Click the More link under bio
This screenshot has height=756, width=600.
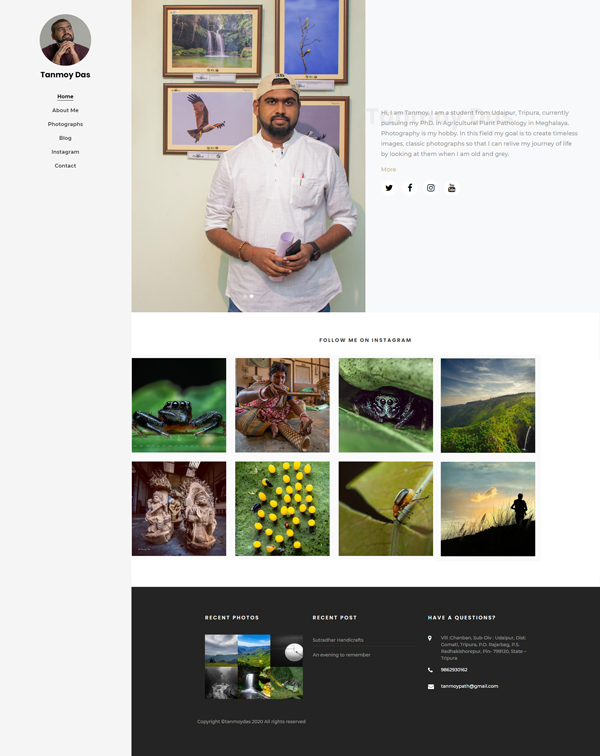388,169
